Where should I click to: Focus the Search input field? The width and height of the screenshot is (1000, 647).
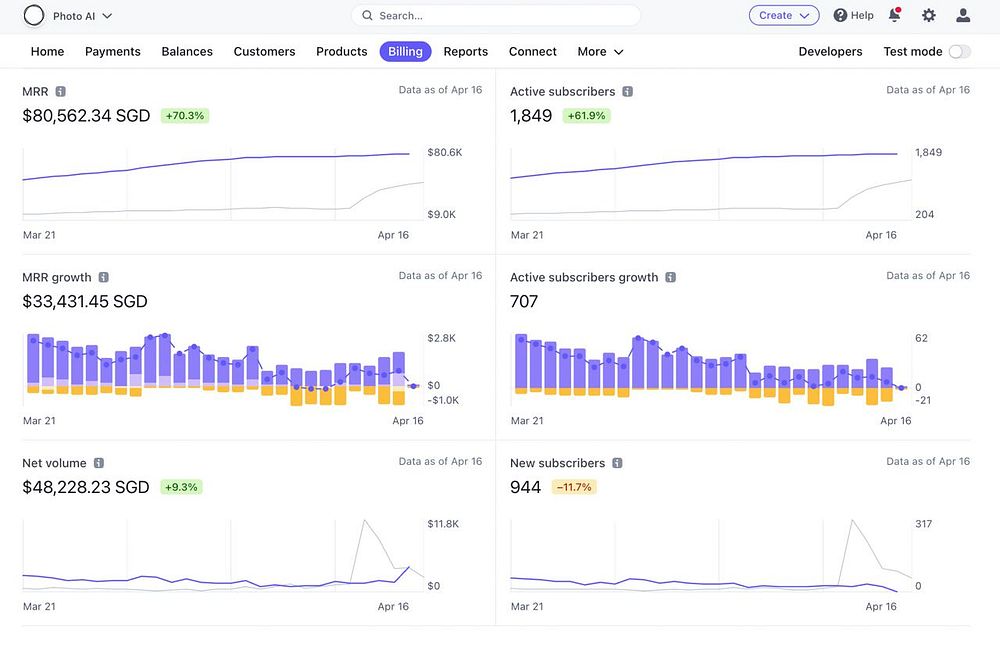pyautogui.click(x=496, y=15)
